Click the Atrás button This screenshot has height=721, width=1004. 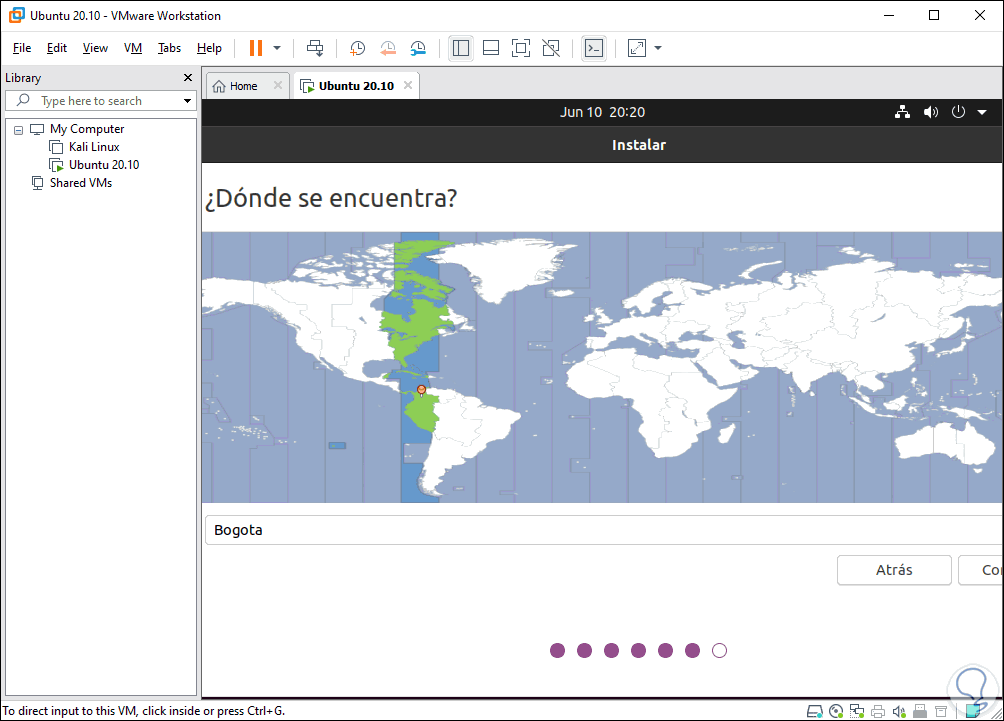(894, 570)
